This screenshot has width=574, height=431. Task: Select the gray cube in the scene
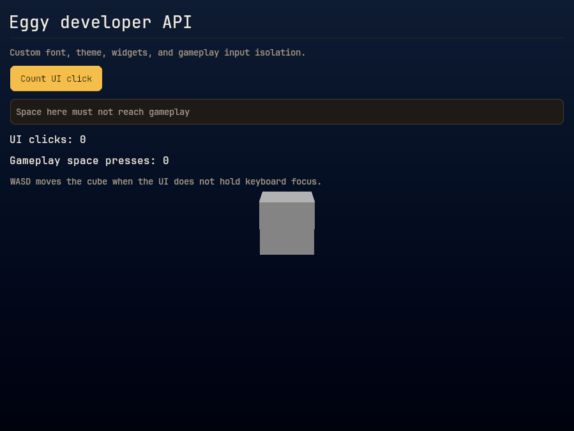[x=287, y=223]
